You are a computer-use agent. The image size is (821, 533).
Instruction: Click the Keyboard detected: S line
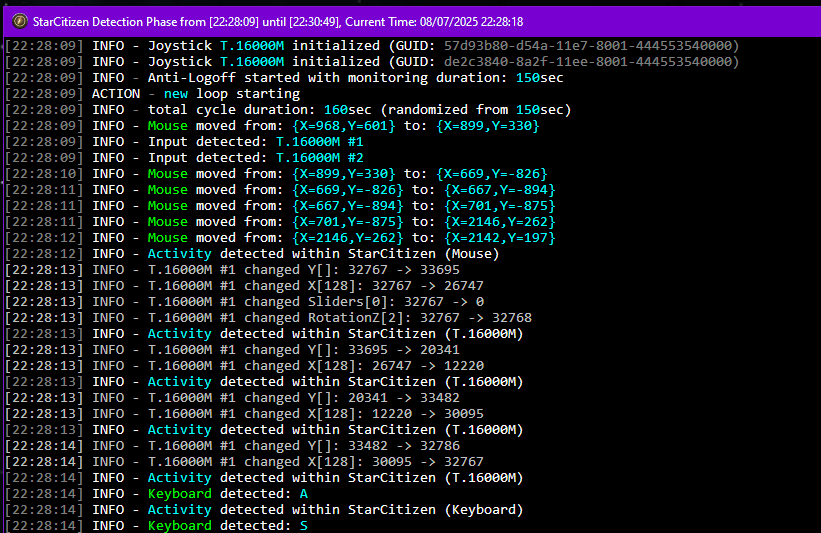157,526
